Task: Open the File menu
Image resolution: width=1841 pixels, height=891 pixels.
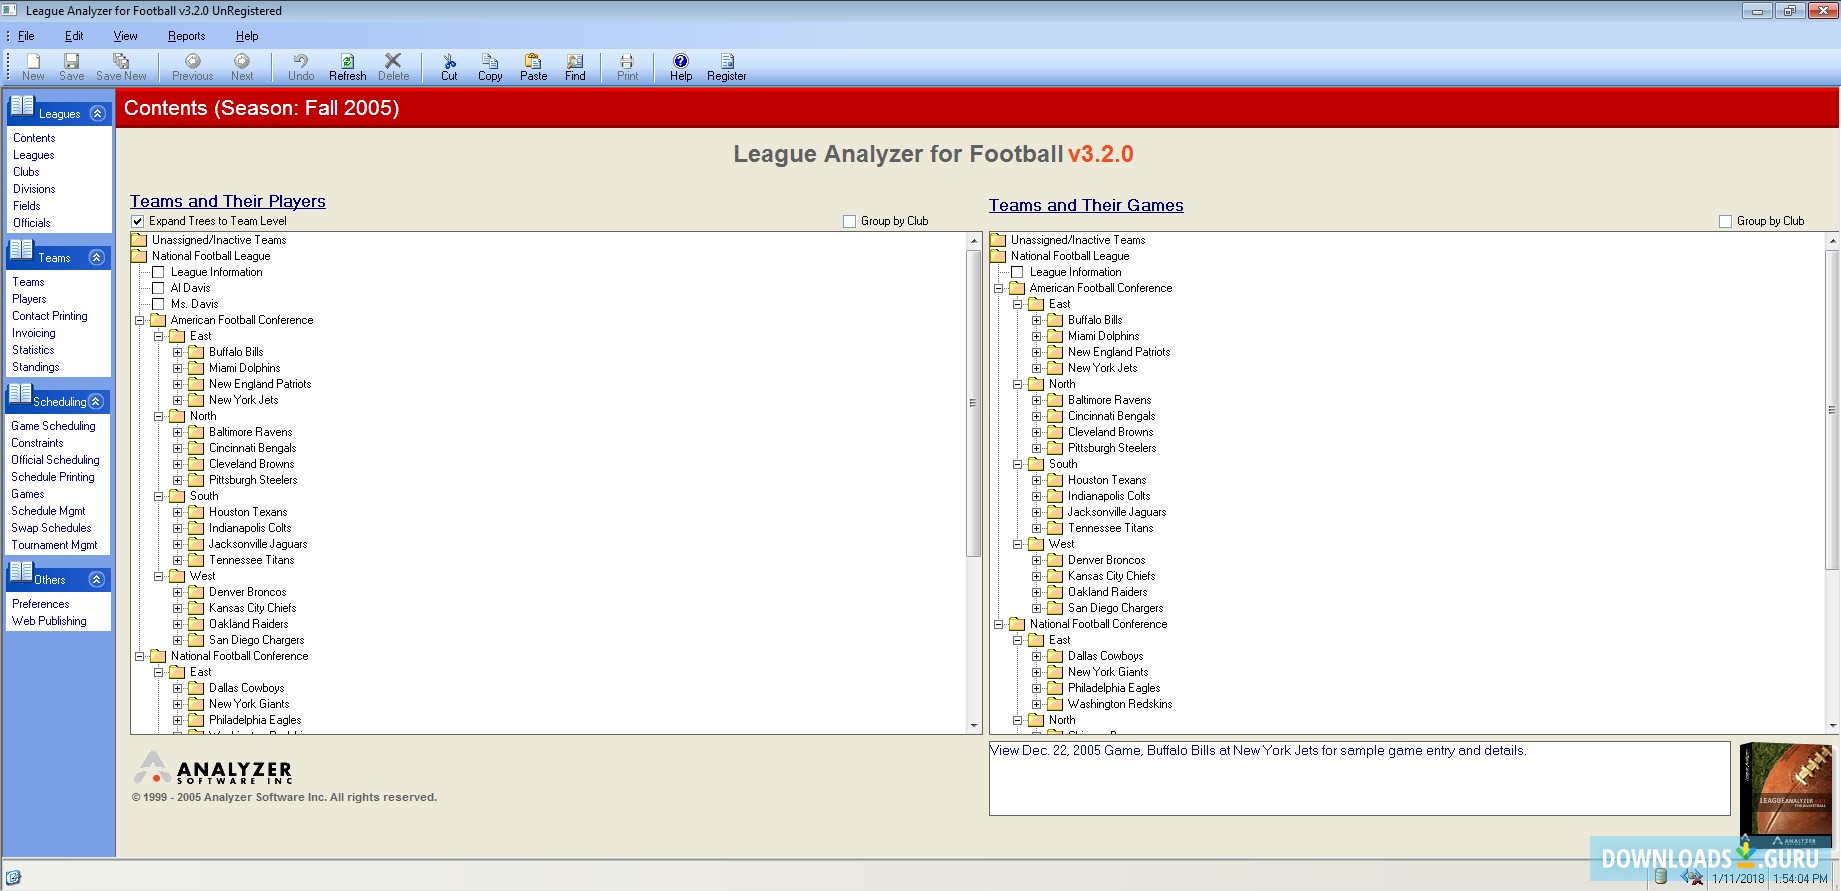Action: tap(26, 36)
